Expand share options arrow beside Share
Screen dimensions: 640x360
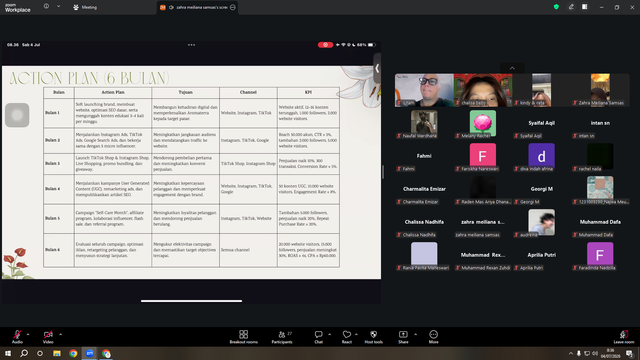(x=416, y=334)
